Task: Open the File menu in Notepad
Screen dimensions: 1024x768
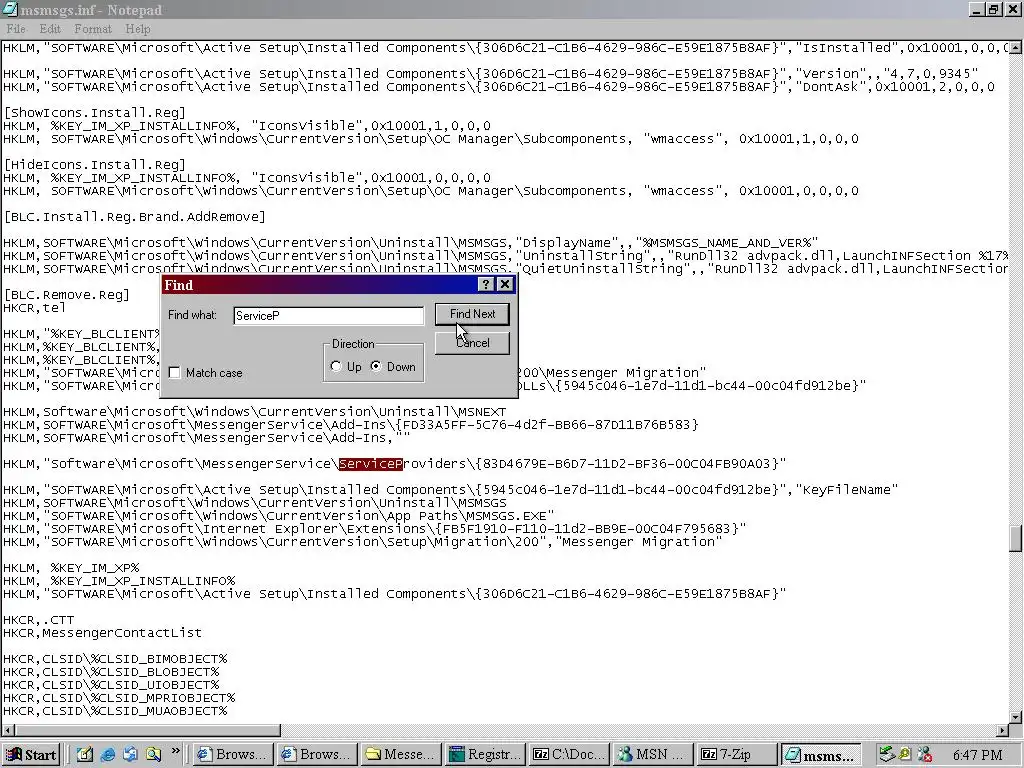Action: 16,29
